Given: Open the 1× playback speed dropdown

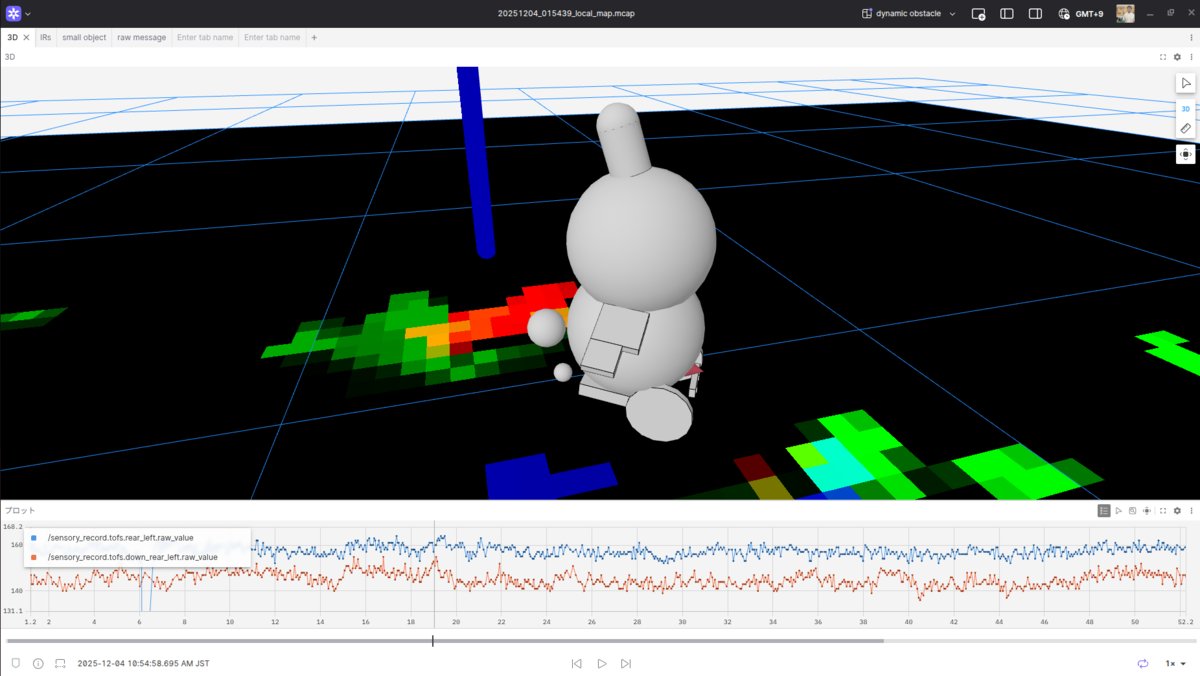Looking at the screenshot, I should pyautogui.click(x=1175, y=663).
